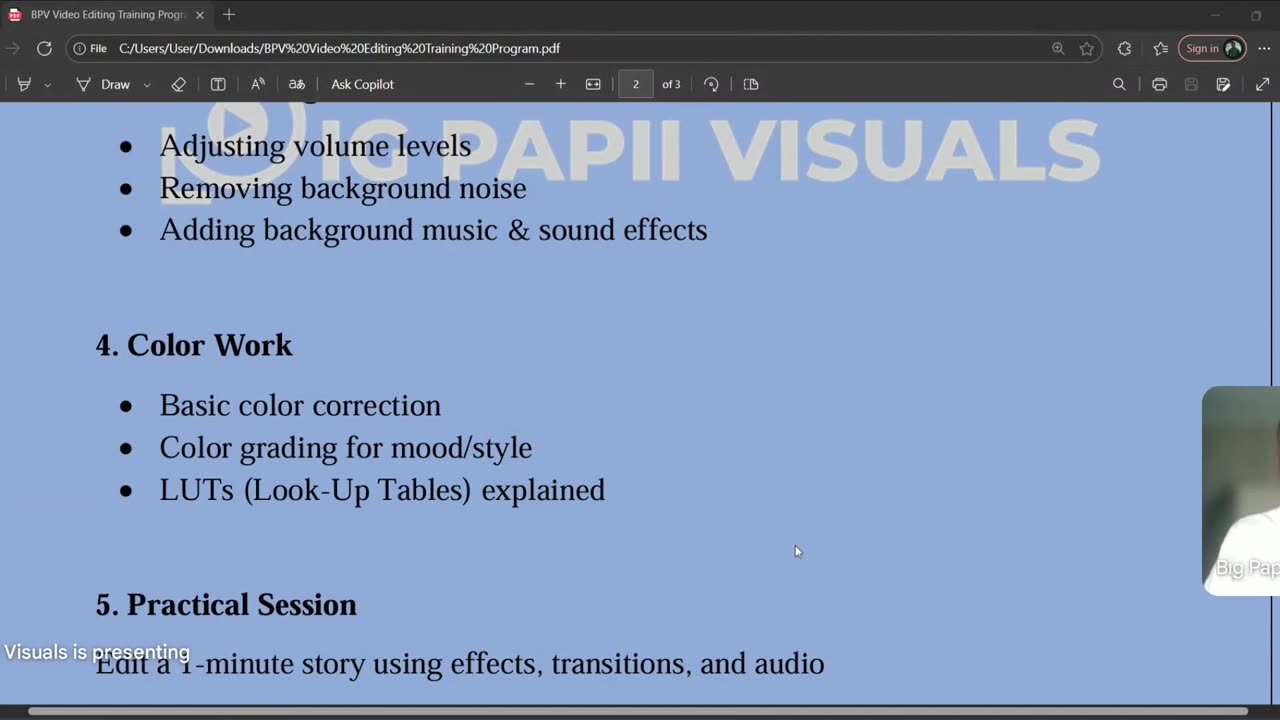
Task: Open Find in PDF search
Action: [x=1119, y=85]
